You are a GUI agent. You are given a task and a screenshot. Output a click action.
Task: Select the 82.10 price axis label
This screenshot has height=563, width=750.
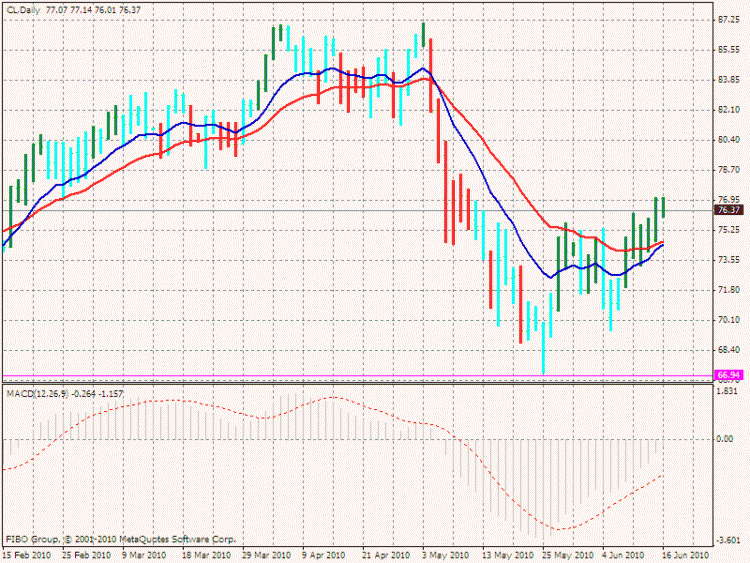click(728, 110)
